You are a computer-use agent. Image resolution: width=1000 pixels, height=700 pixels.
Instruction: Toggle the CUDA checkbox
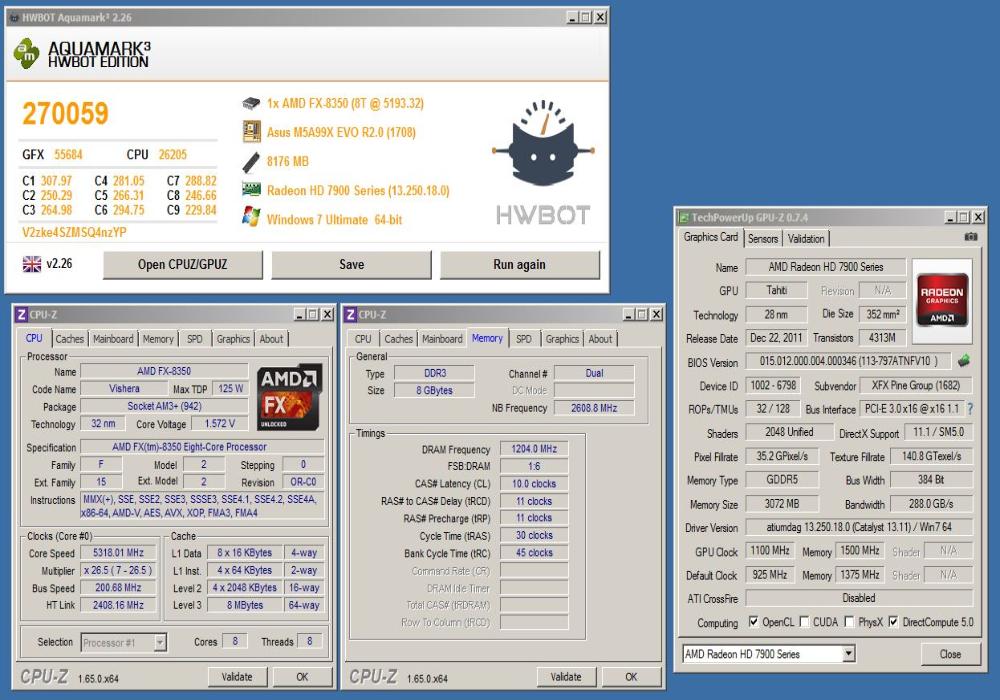pyautogui.click(x=804, y=622)
